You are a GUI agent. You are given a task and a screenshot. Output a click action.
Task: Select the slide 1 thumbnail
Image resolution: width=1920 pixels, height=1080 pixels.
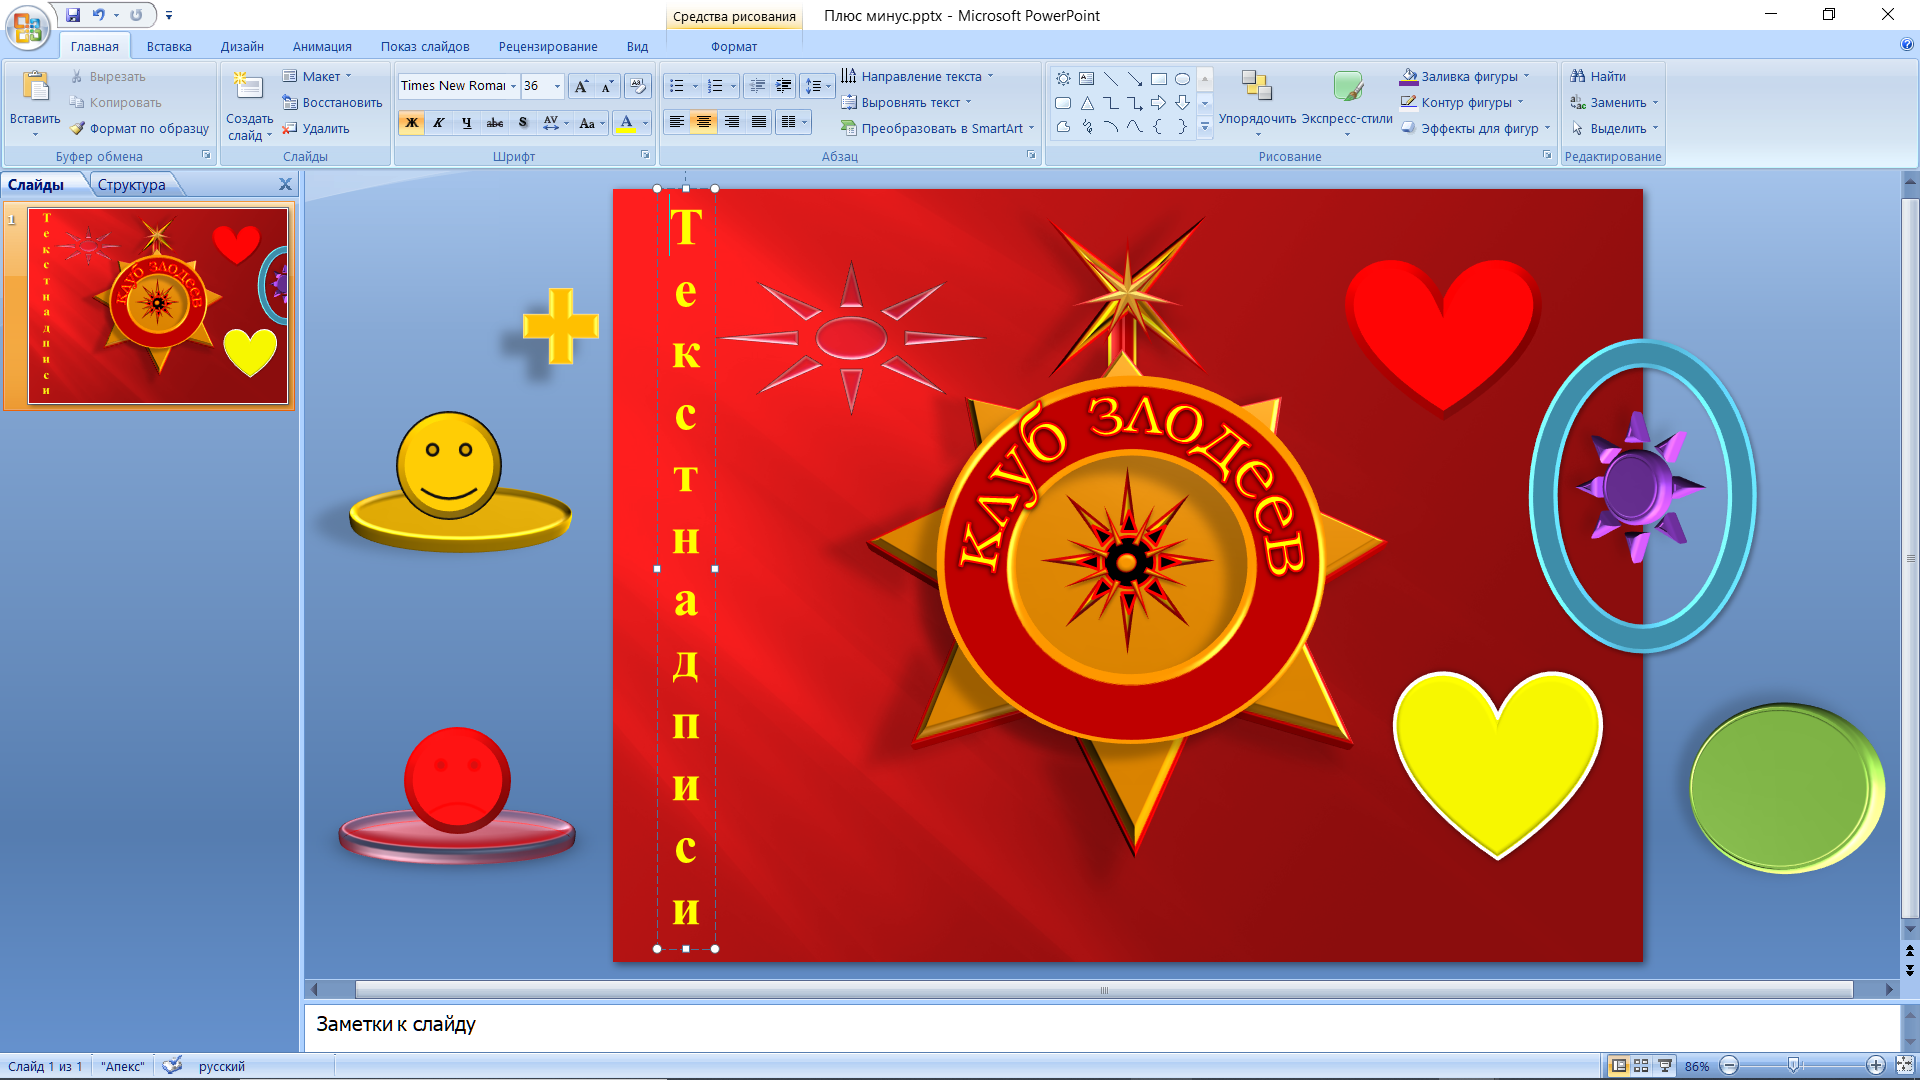(158, 306)
